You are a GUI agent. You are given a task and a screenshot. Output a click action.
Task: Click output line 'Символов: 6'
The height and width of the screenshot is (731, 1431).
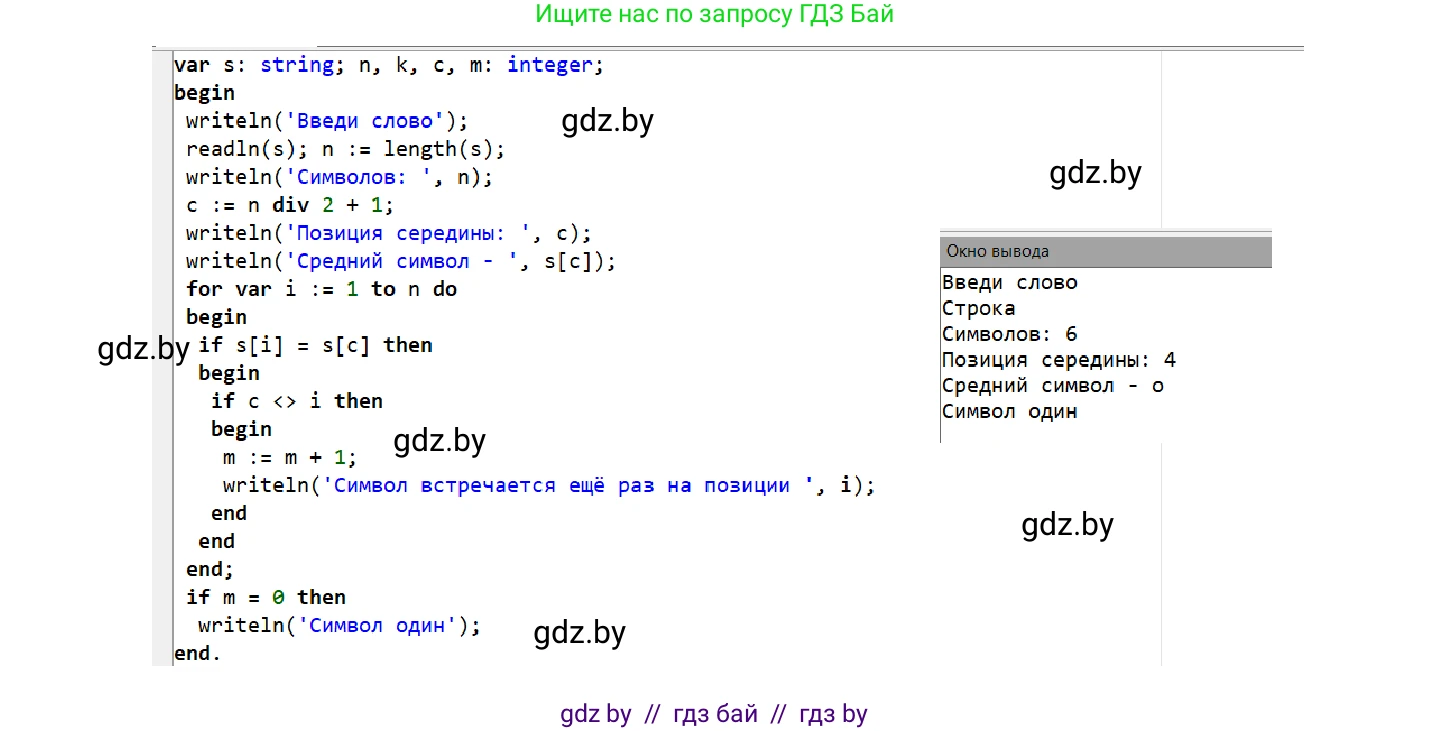tap(1009, 334)
